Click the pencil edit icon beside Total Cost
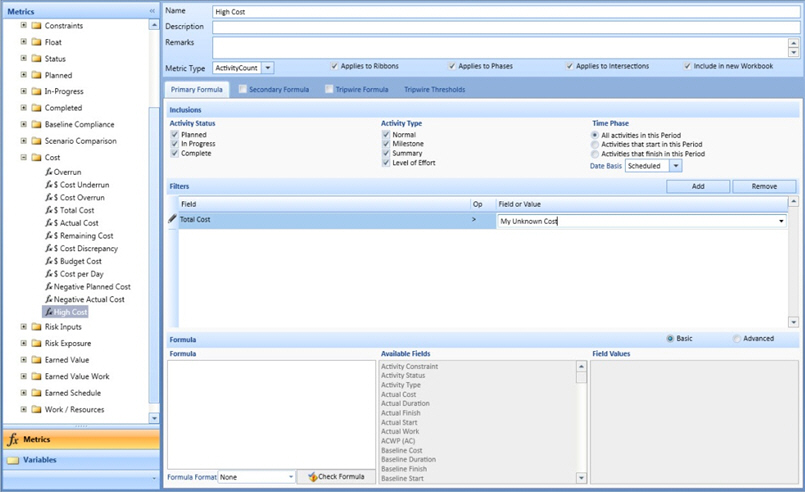805x492 pixels. [x=172, y=219]
